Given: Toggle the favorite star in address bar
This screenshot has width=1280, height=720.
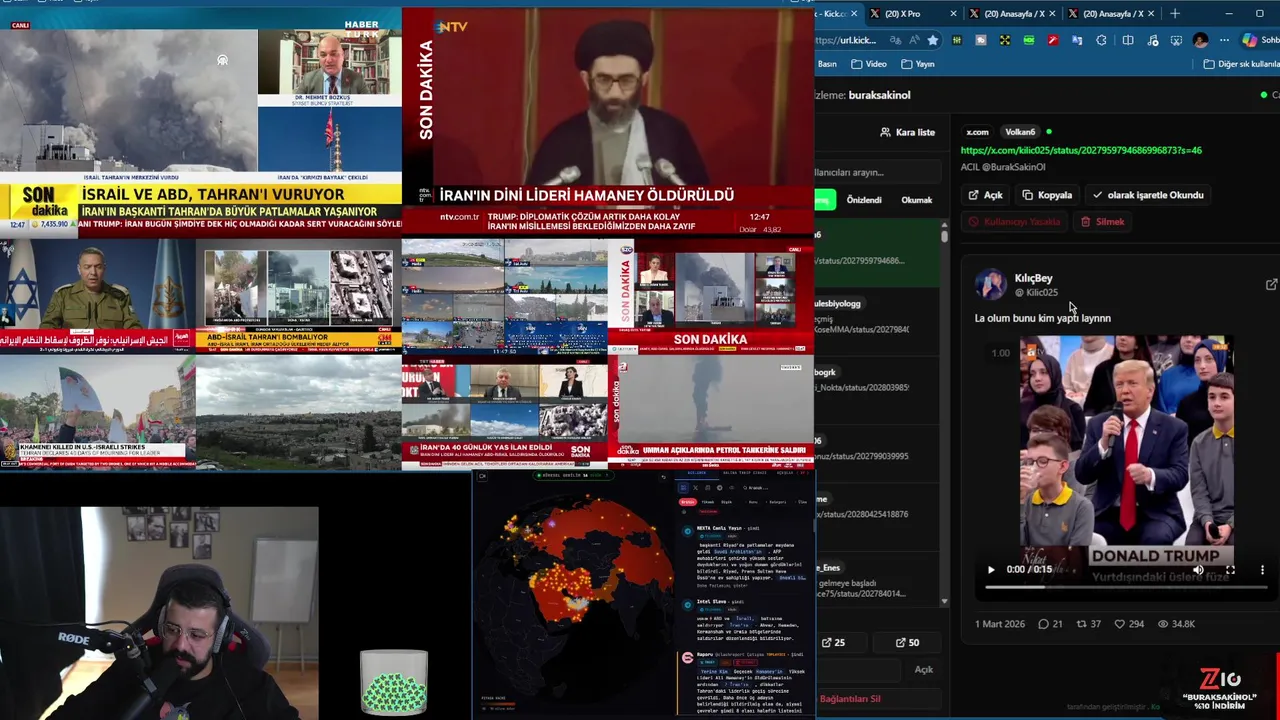Looking at the screenshot, I should tap(932, 40).
